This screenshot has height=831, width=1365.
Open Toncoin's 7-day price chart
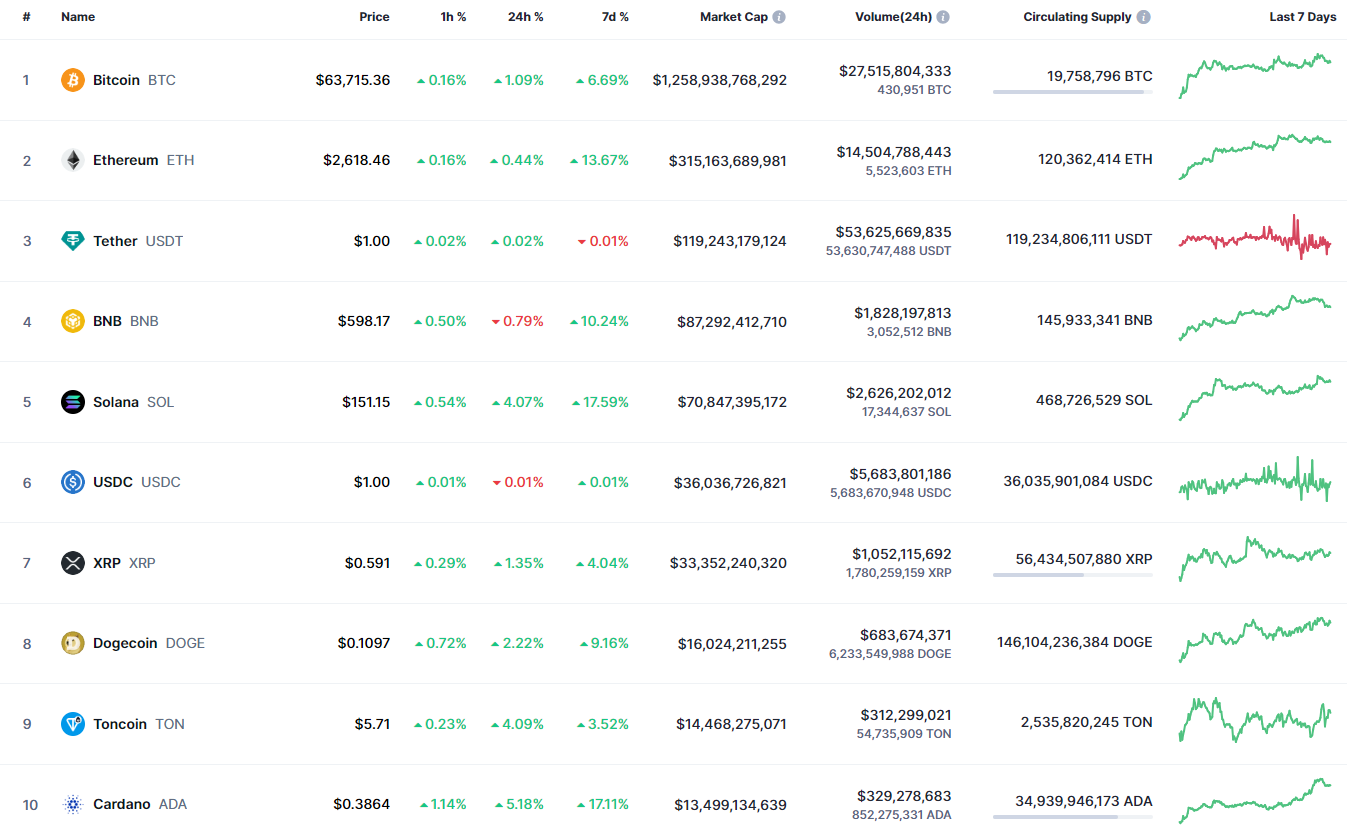pyautogui.click(x=1255, y=720)
